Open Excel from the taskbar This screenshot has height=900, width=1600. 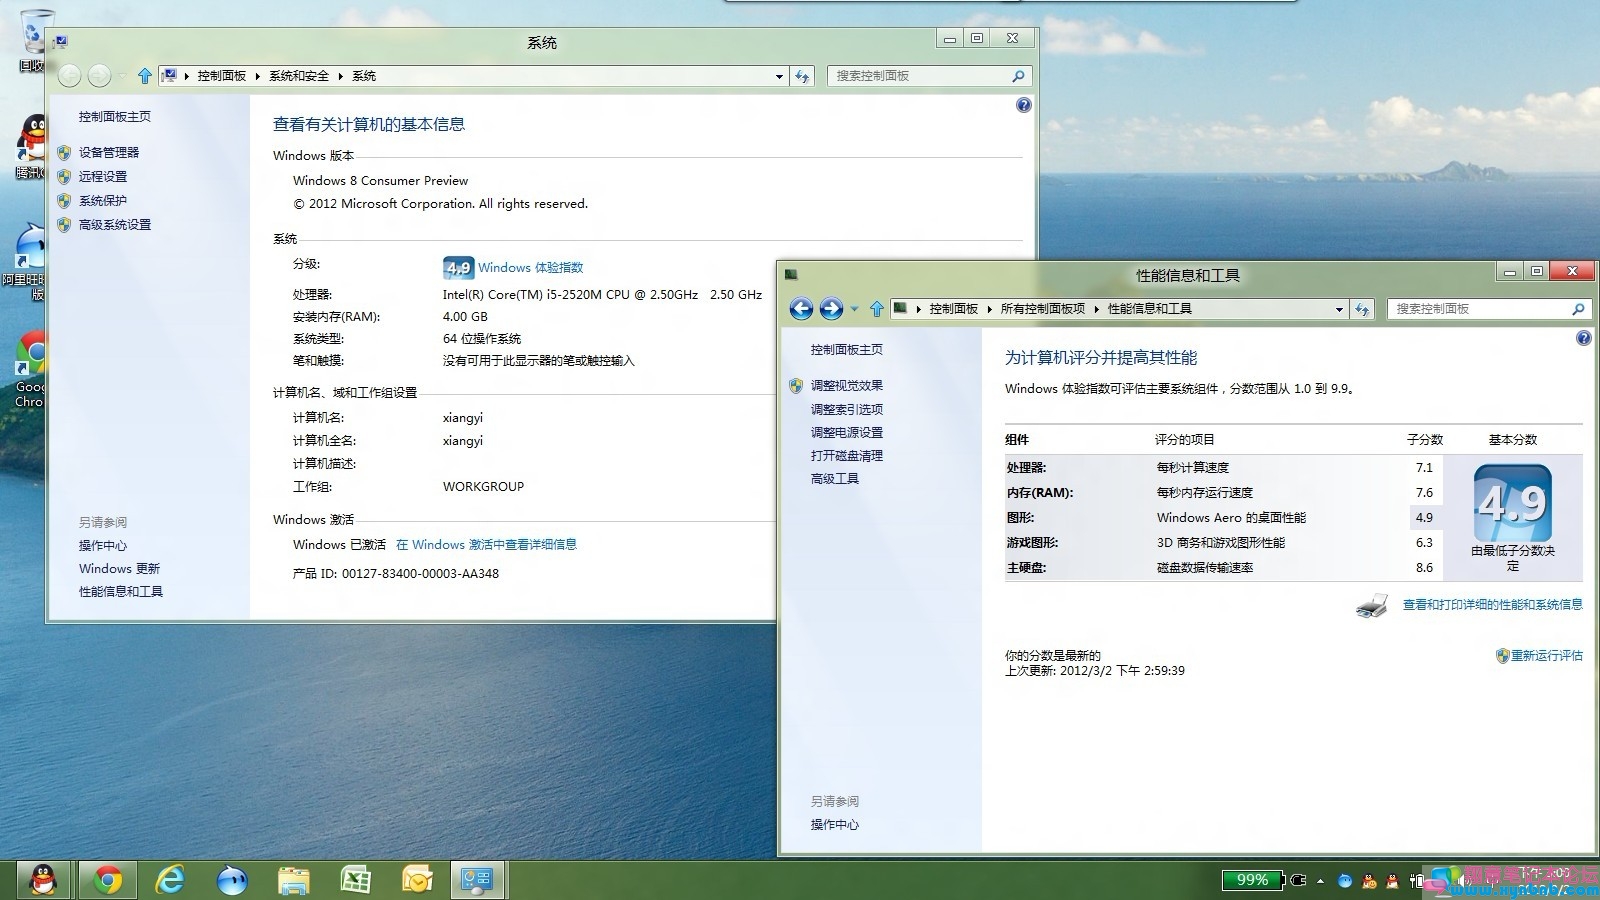click(x=356, y=880)
